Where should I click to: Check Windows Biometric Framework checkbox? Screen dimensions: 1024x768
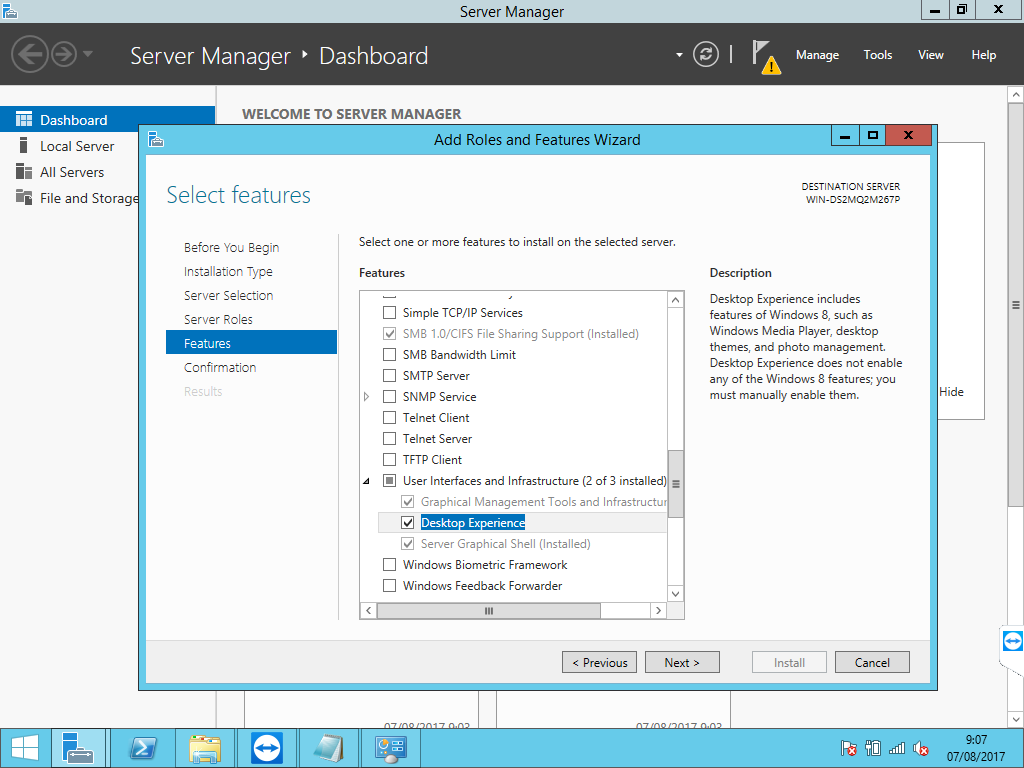coord(389,564)
